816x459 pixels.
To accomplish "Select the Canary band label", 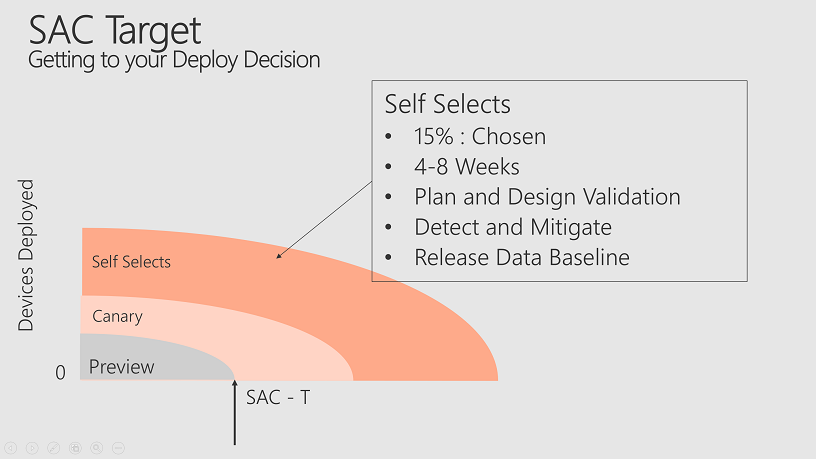I will coord(117,316).
